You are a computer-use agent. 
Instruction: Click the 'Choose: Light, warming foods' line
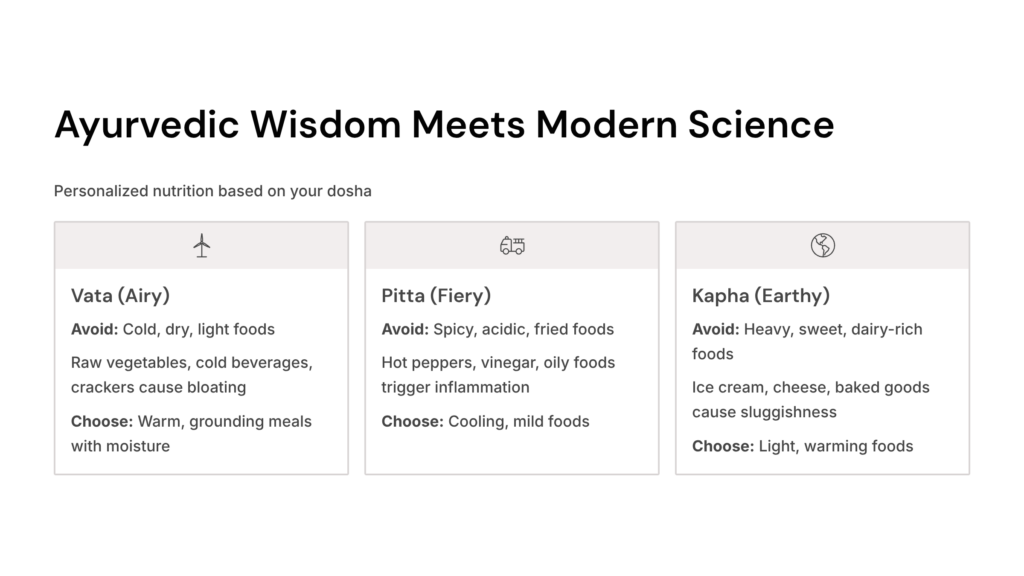pyautogui.click(x=802, y=446)
